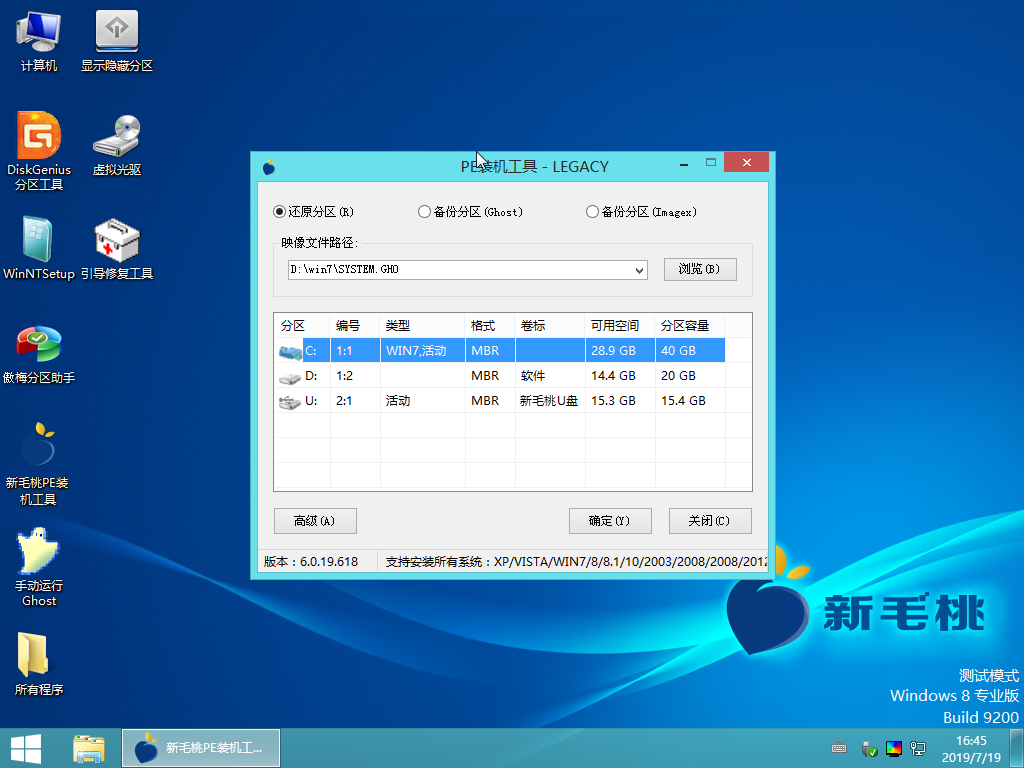Expand the image file path dropdown
The width and height of the screenshot is (1024, 768).
pos(639,270)
